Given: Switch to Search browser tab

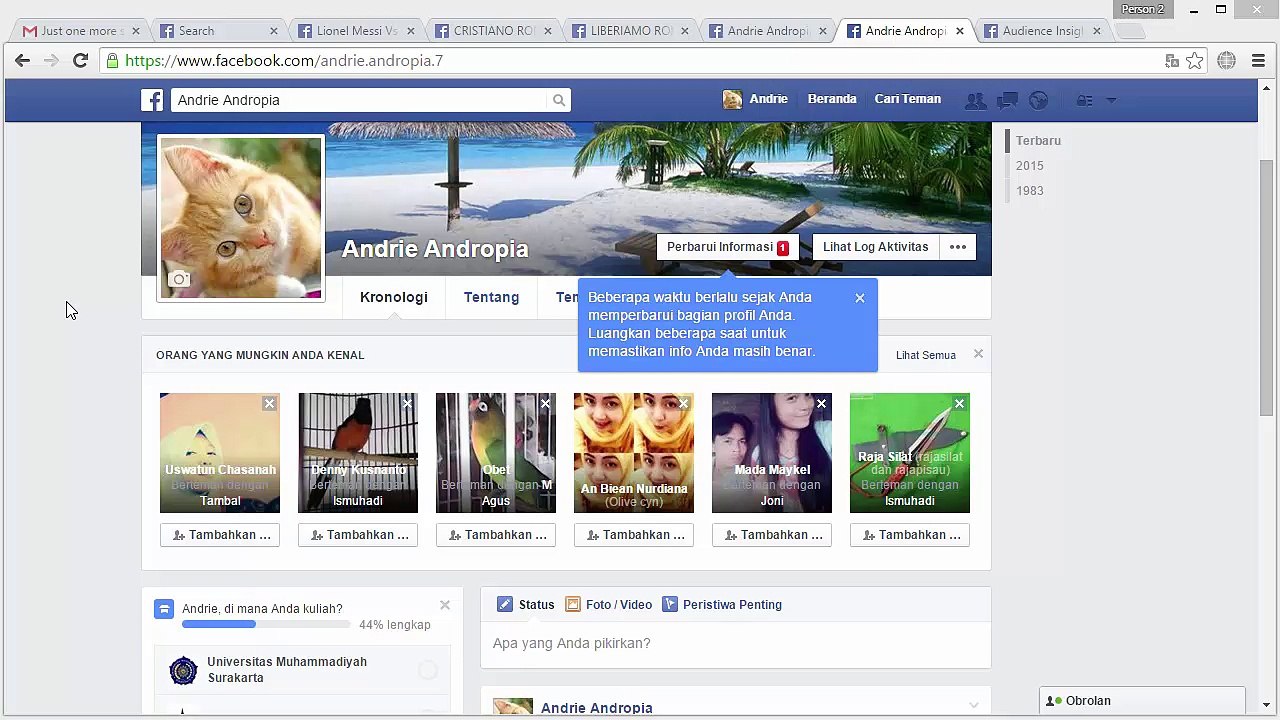Looking at the screenshot, I should (217, 31).
